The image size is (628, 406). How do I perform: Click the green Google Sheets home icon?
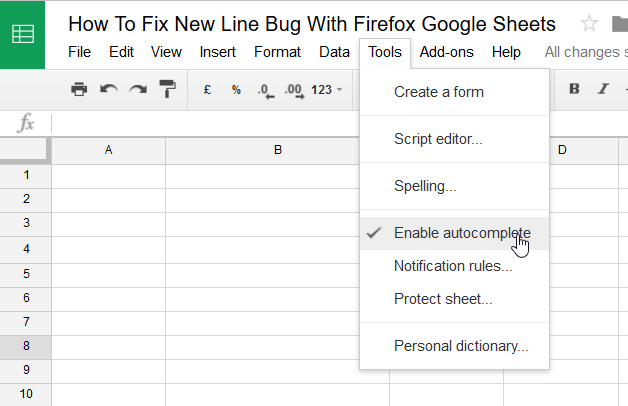pos(22,34)
